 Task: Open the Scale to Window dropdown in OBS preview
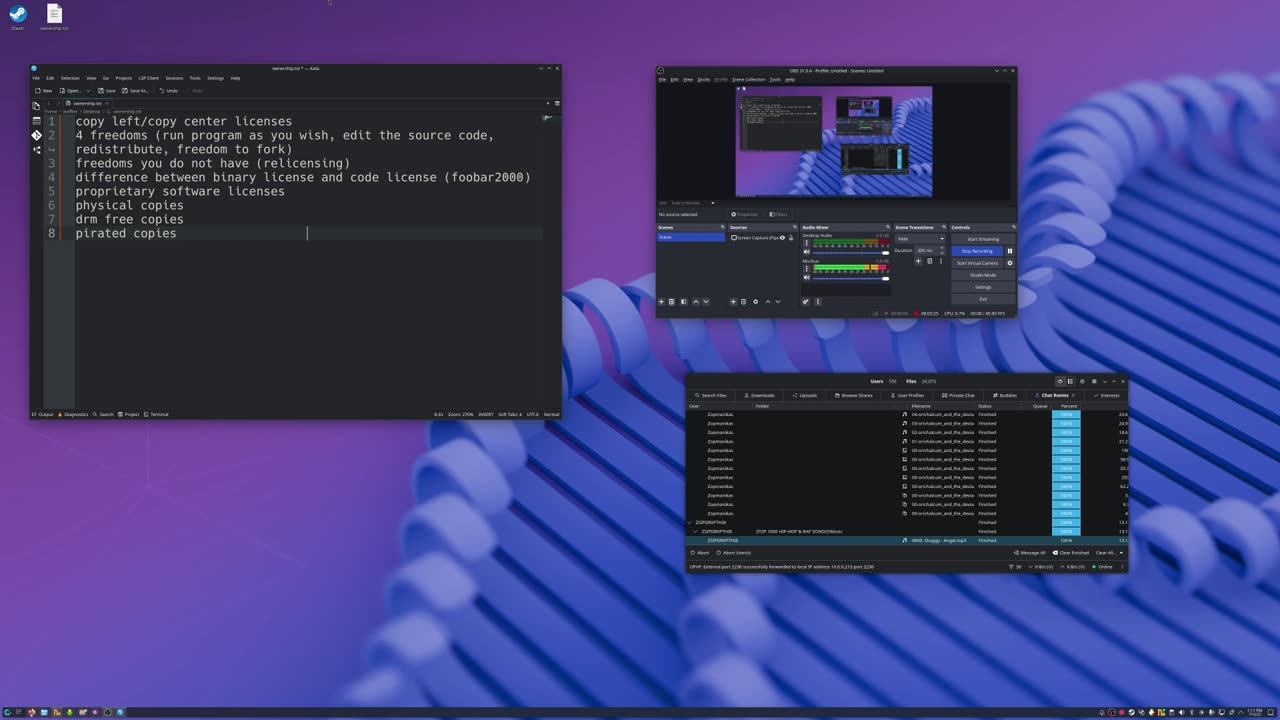pyautogui.click(x=693, y=203)
